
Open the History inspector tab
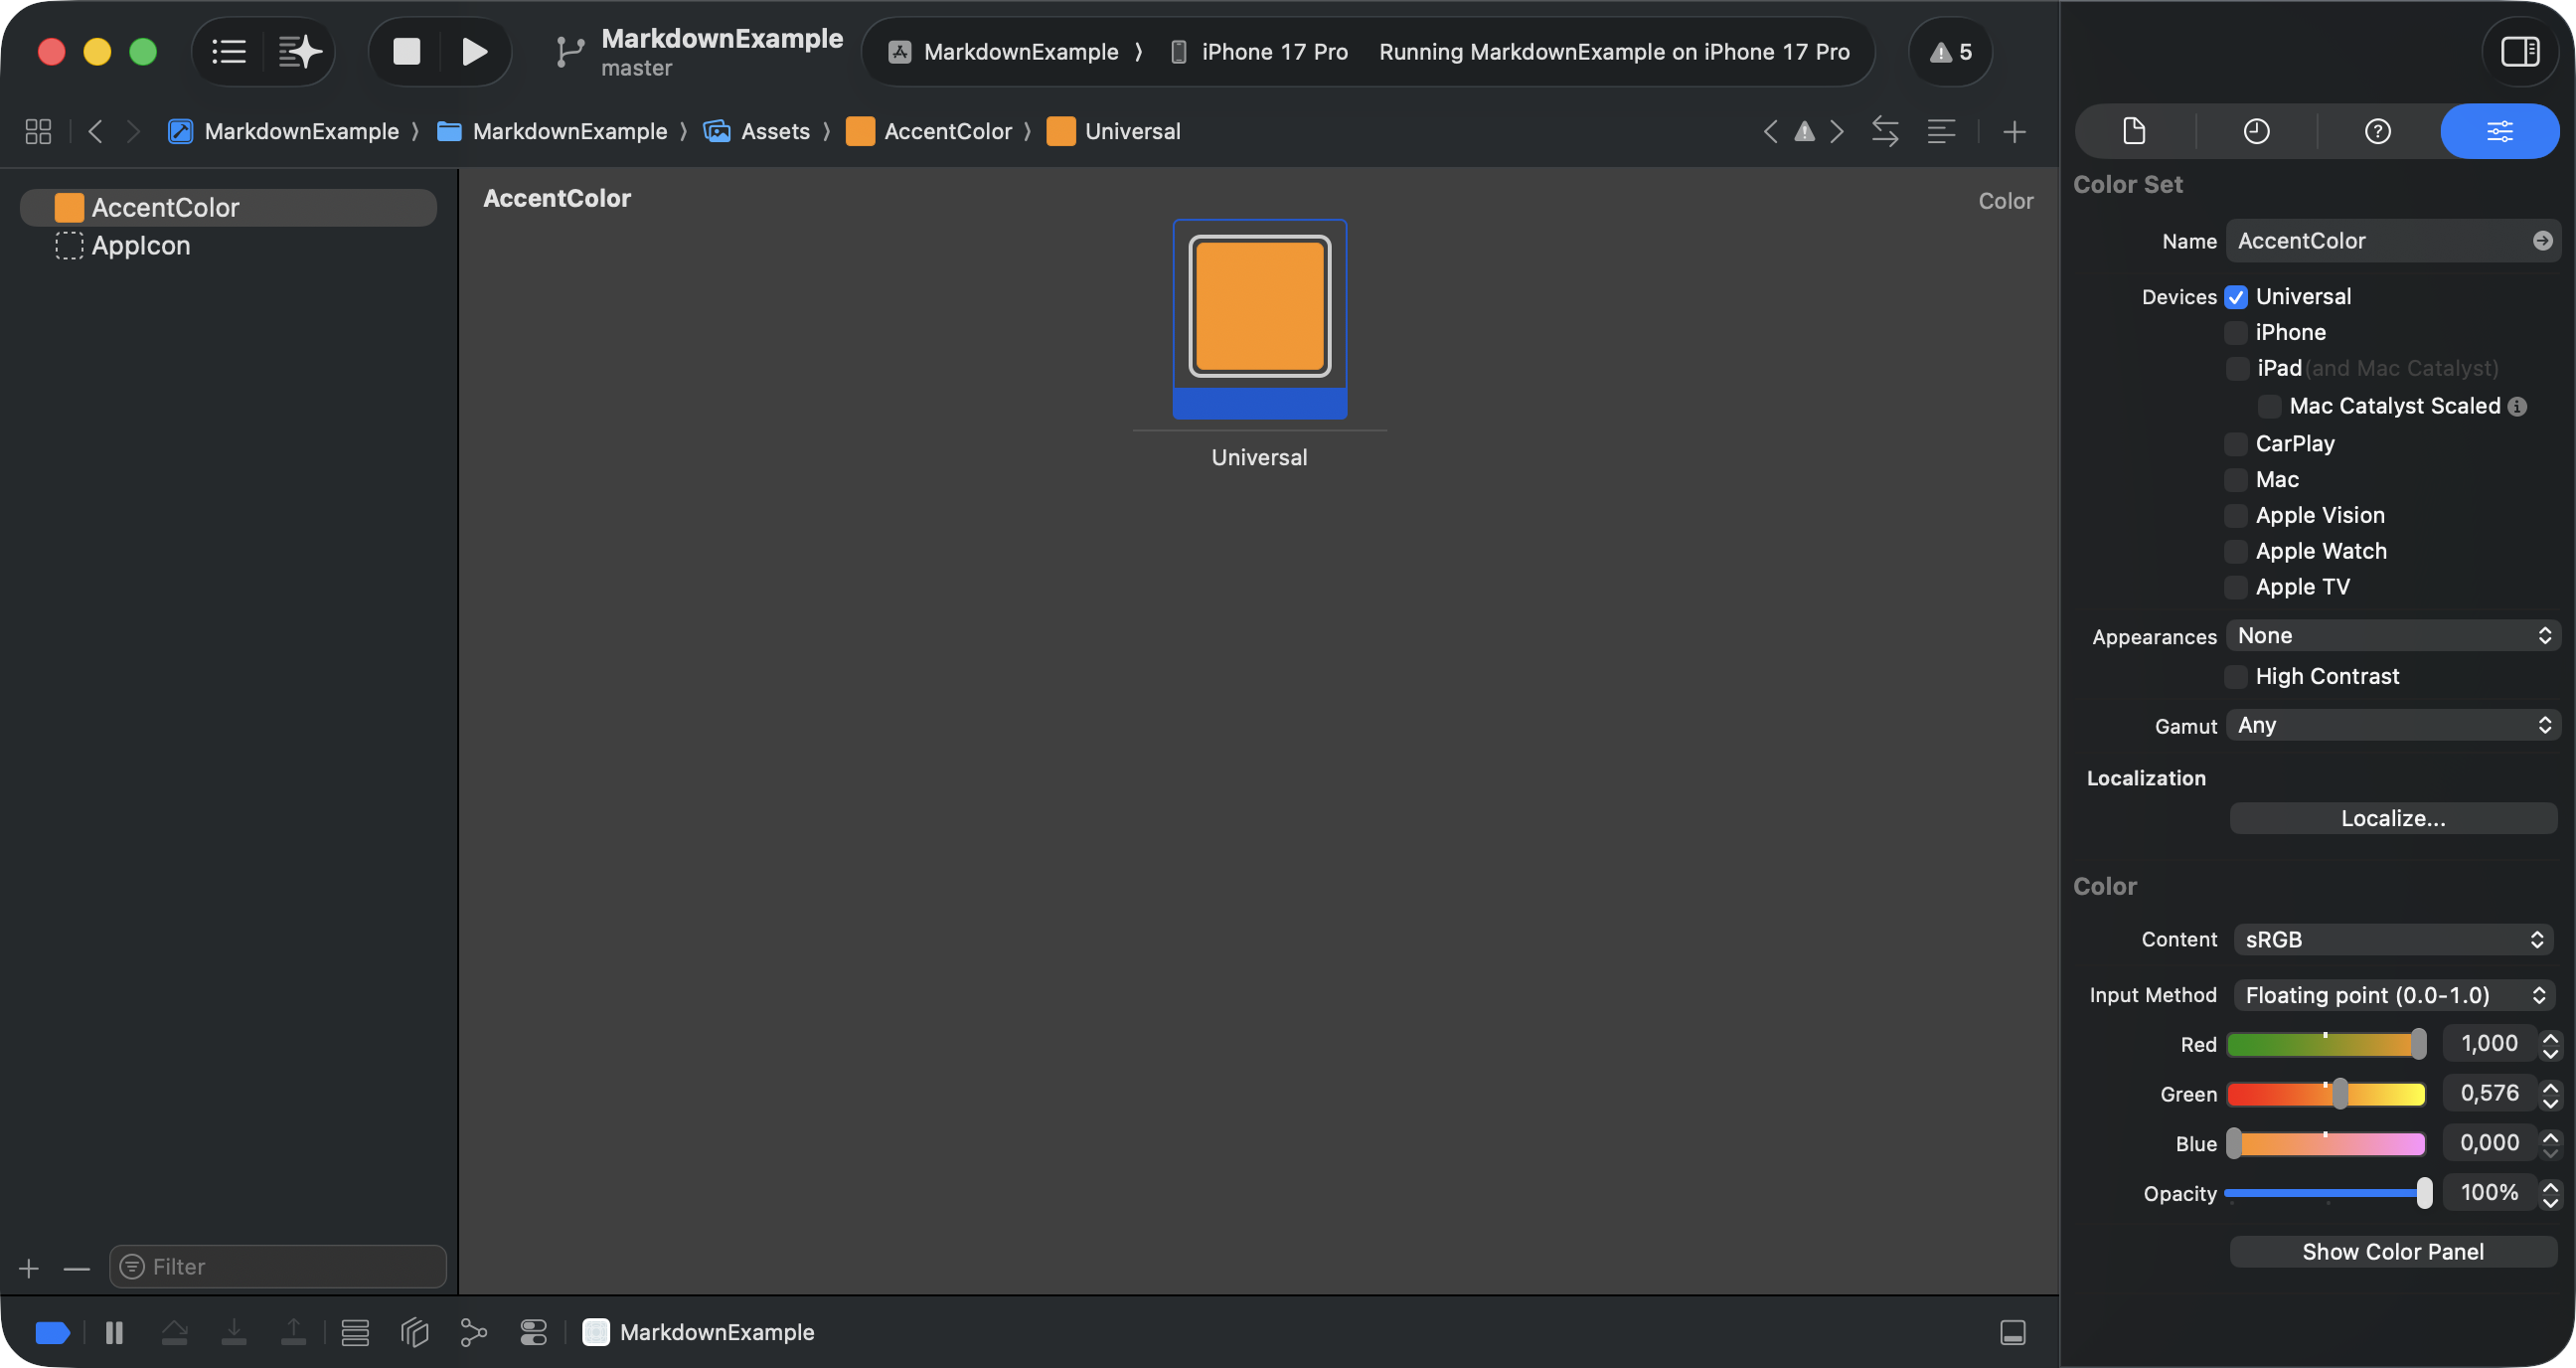2256,131
